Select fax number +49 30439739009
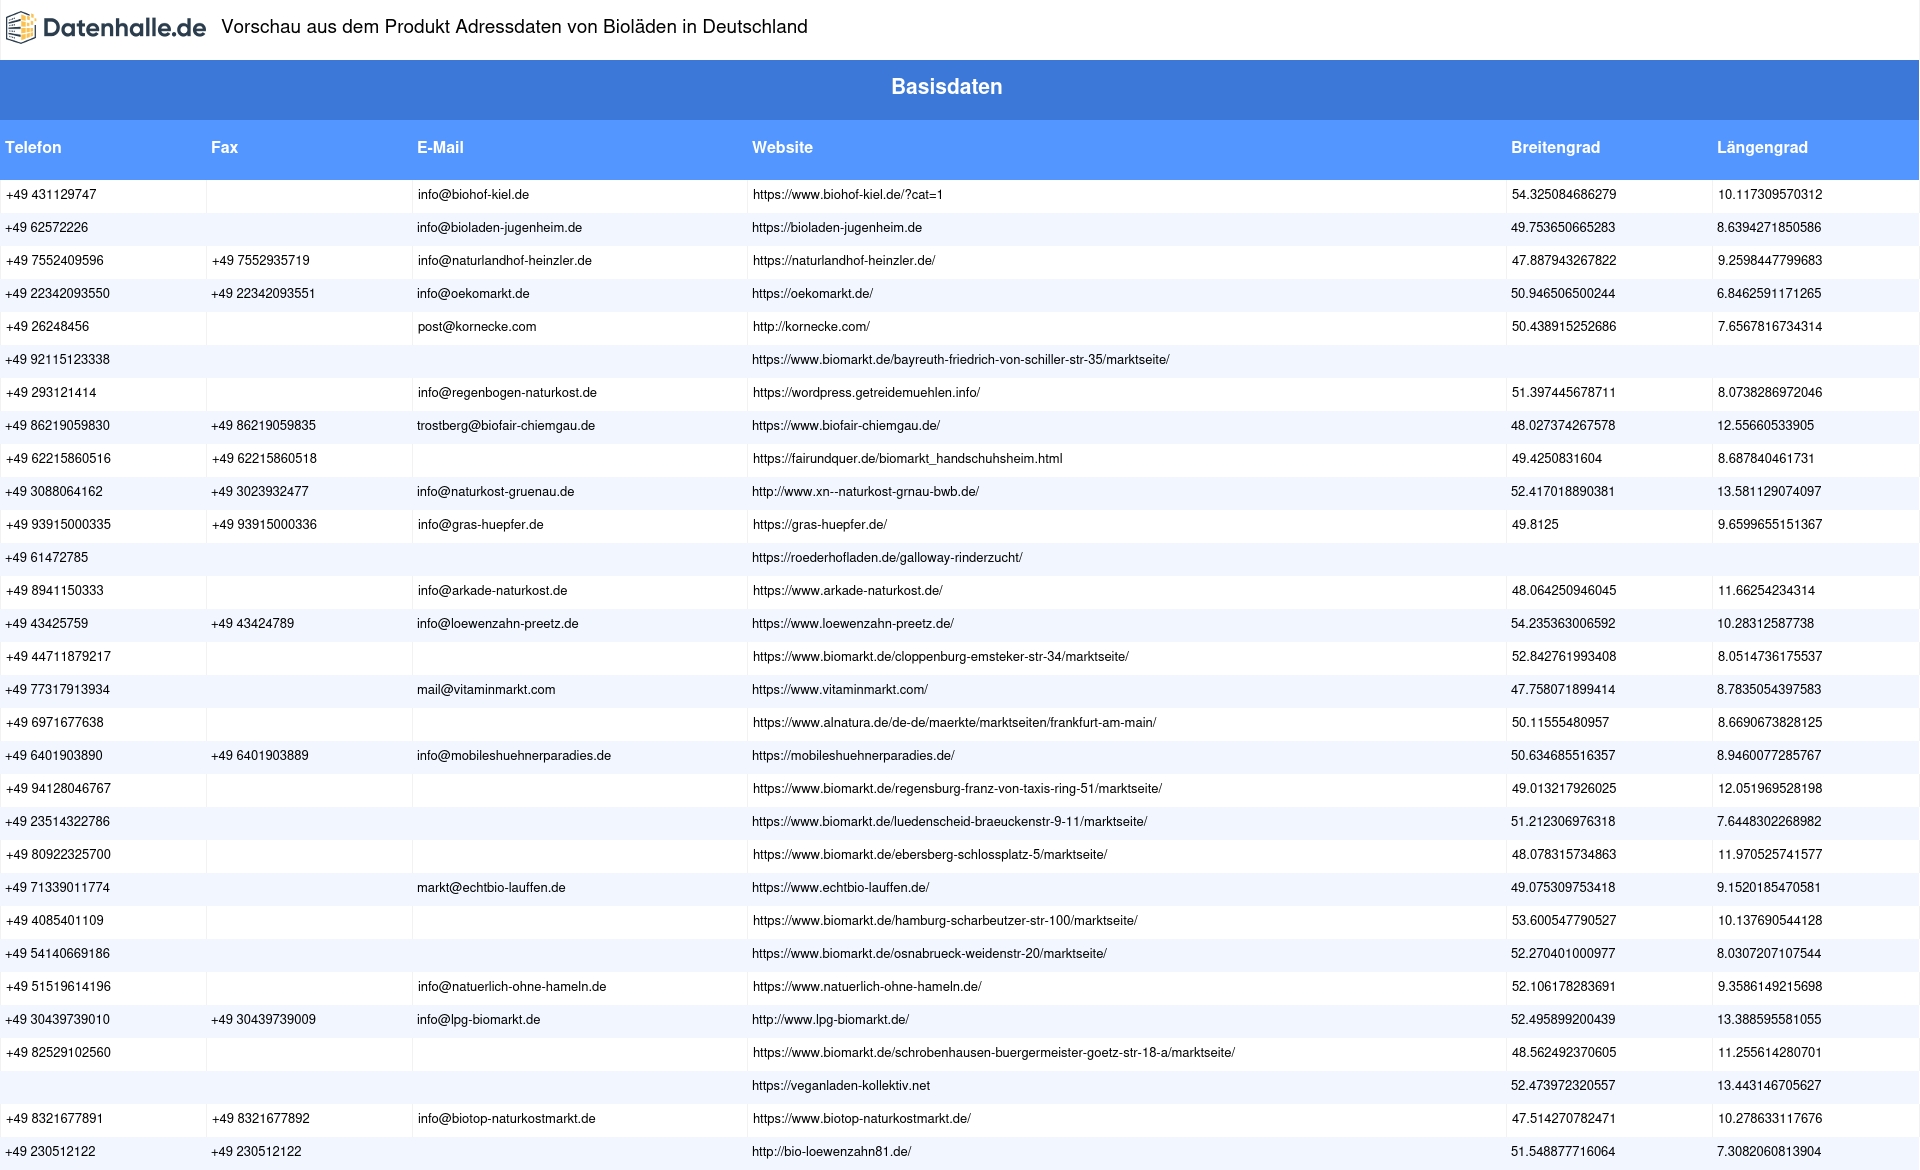This screenshot has height=1170, width=1920. (x=263, y=1020)
